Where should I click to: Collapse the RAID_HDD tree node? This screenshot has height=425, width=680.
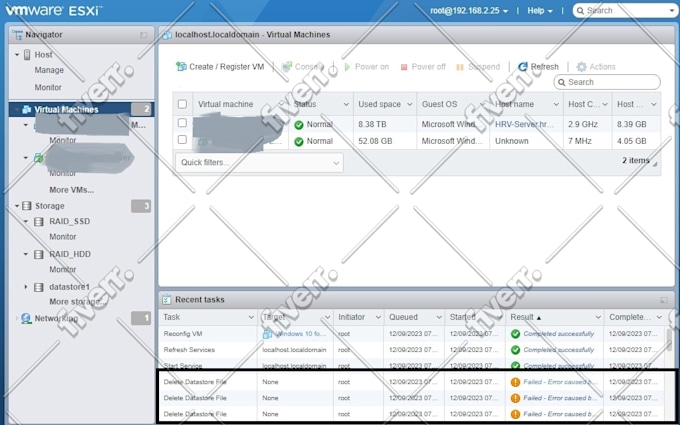tap(26, 254)
